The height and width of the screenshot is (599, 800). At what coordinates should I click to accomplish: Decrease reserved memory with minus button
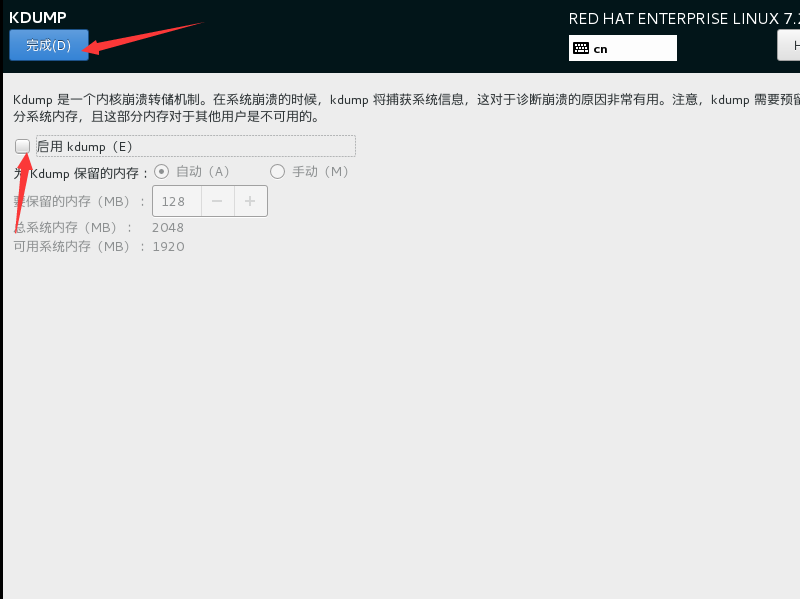point(218,201)
